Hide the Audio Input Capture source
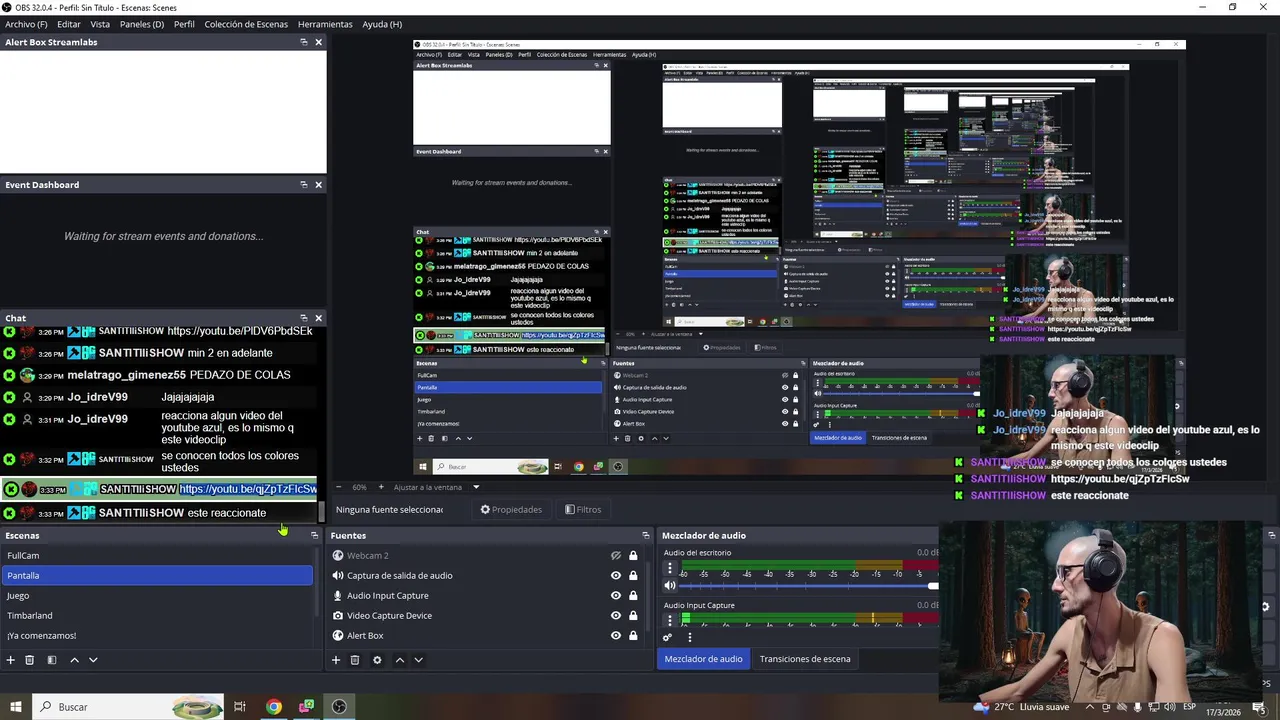This screenshot has width=1280, height=720. pos(616,596)
